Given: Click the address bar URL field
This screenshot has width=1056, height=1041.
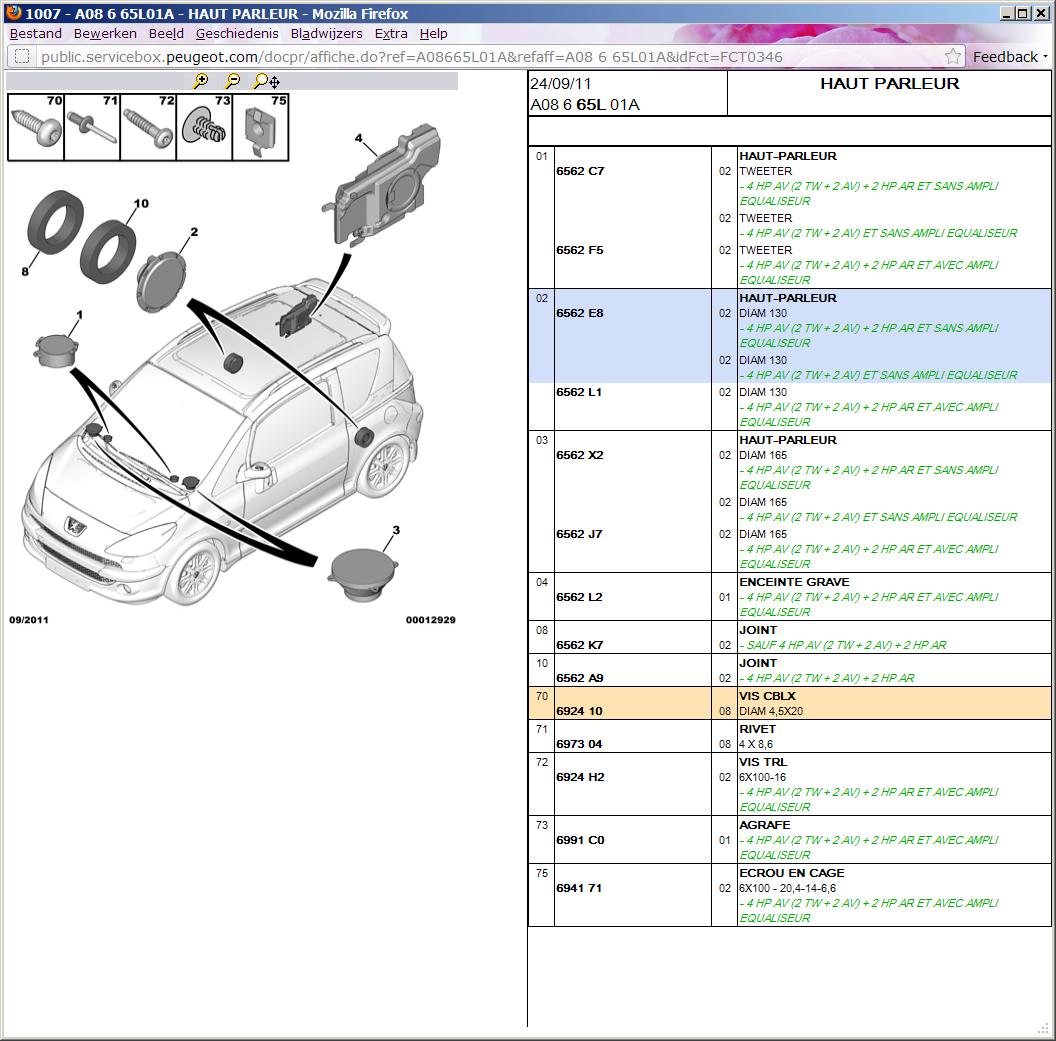Looking at the screenshot, I should pyautogui.click(x=485, y=57).
